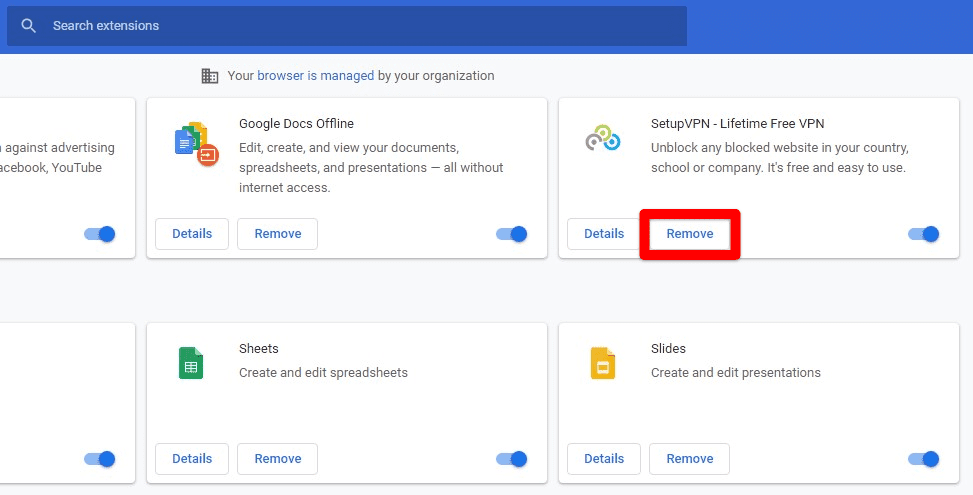Screen dimensions: 973x495
Task: Toggle the switch below the ad-blocking extension's switch
Action: coord(100,459)
